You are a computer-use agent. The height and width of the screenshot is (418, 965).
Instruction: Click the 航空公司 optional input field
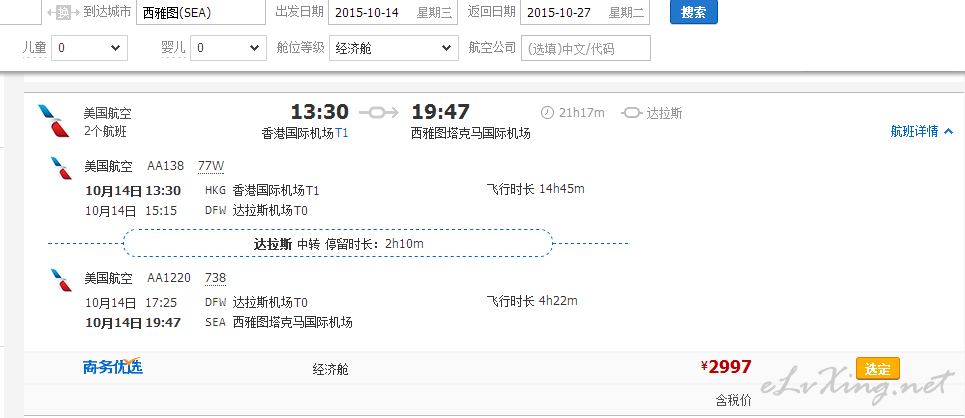[586, 48]
